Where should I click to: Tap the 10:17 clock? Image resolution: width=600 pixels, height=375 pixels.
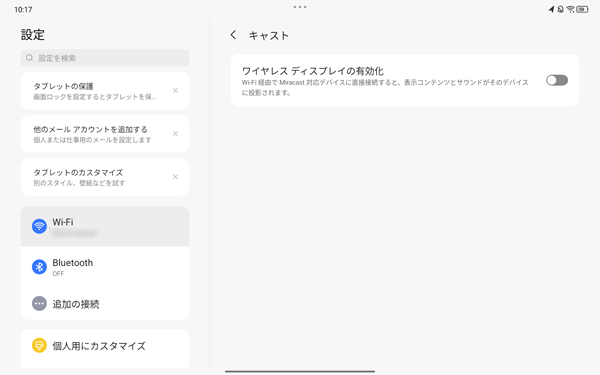[x=23, y=10]
